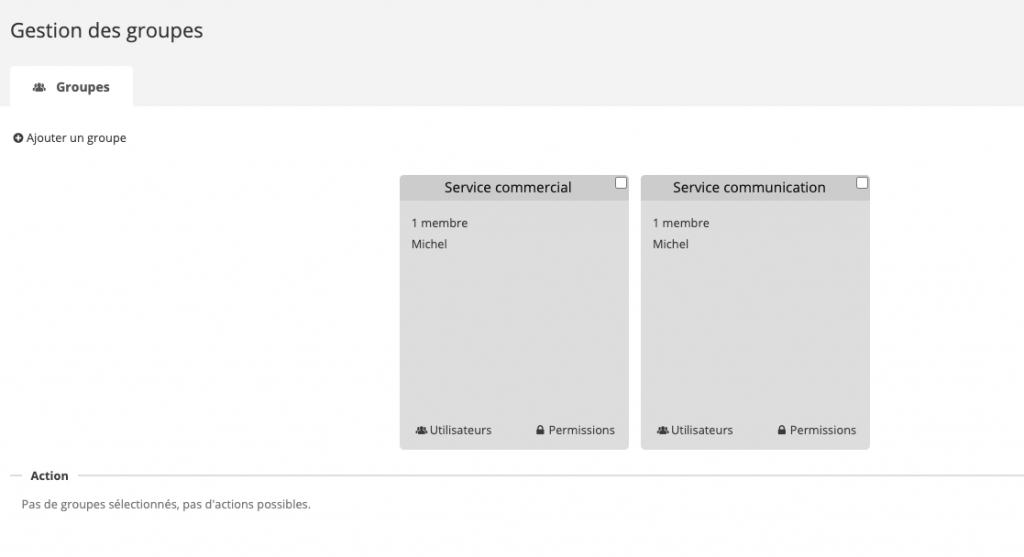Select member Michel in Service communication
Image resolution: width=1024 pixels, height=557 pixels.
671,244
